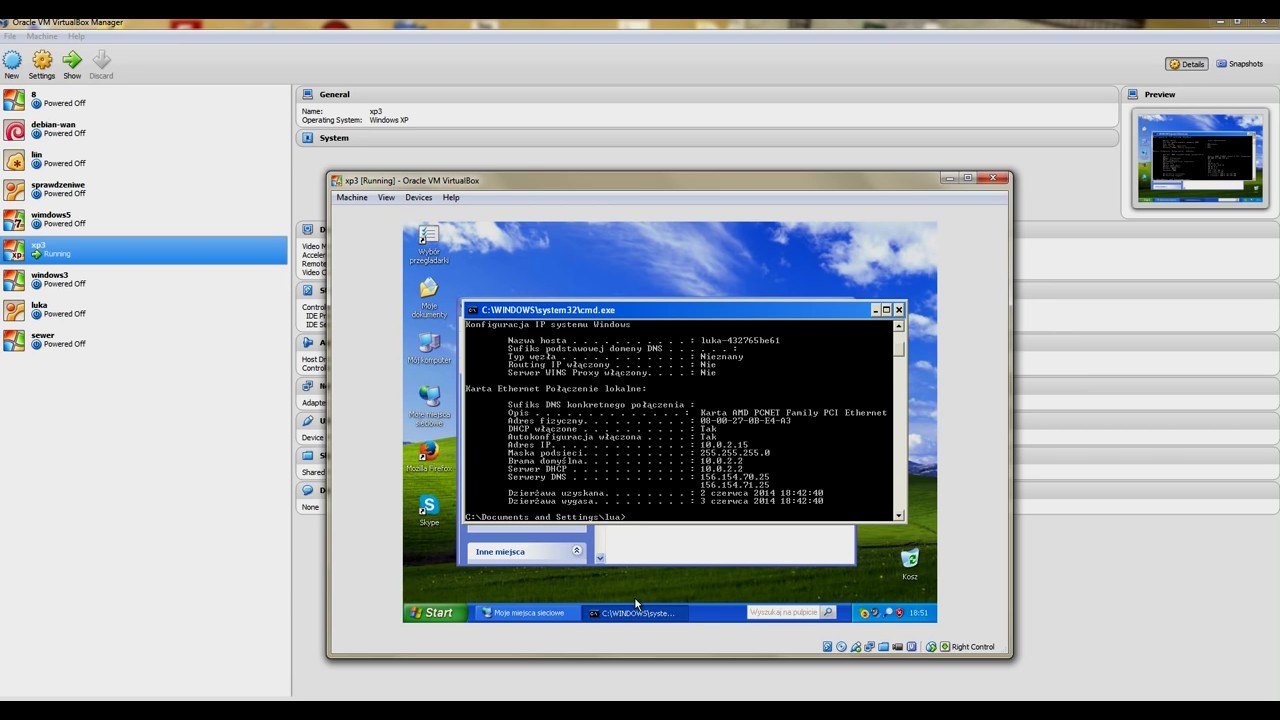1280x720 pixels.
Task: Click the USB devices status icon
Action: [856, 646]
